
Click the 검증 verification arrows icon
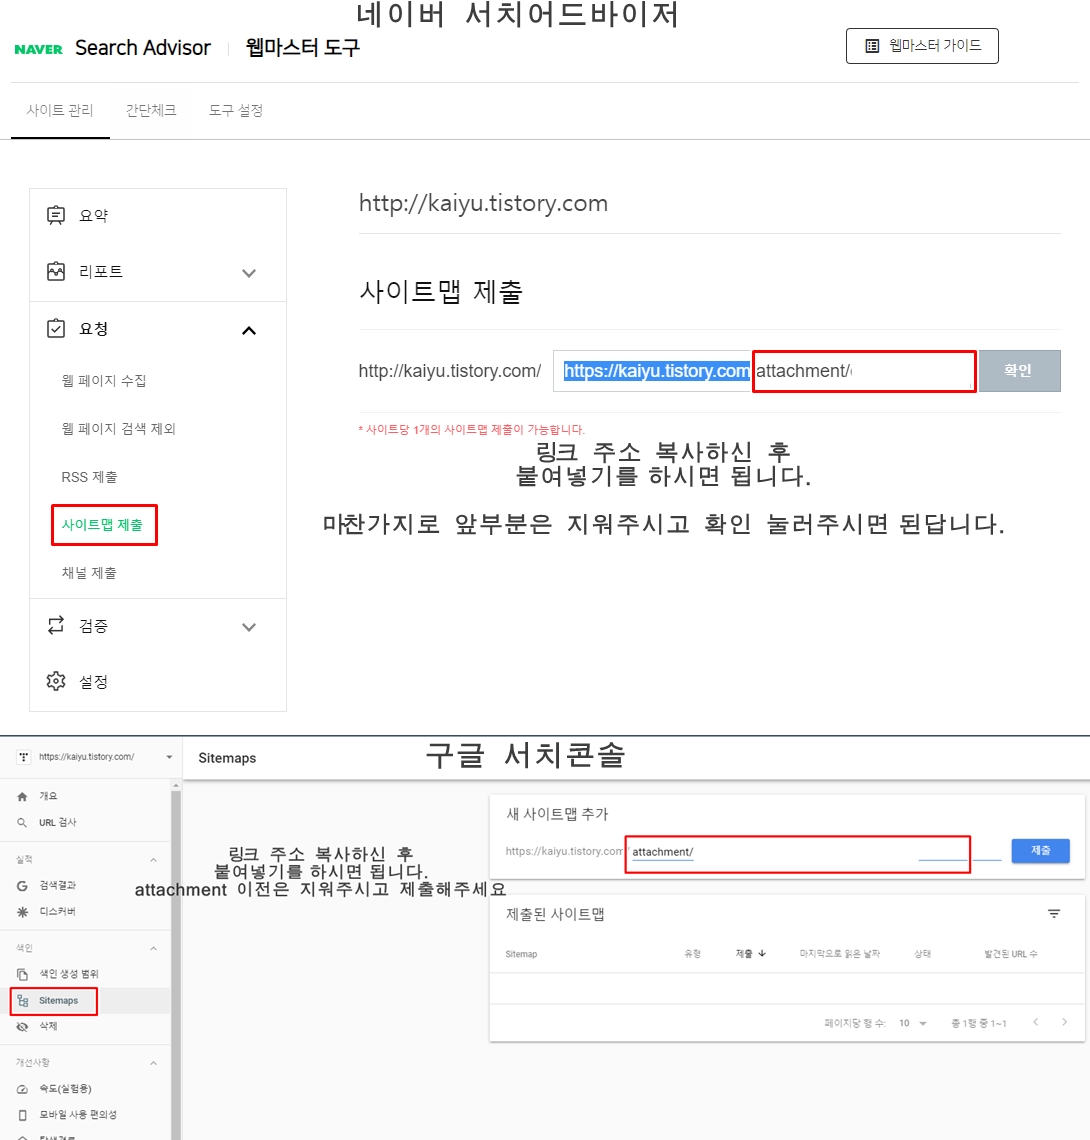(56, 625)
